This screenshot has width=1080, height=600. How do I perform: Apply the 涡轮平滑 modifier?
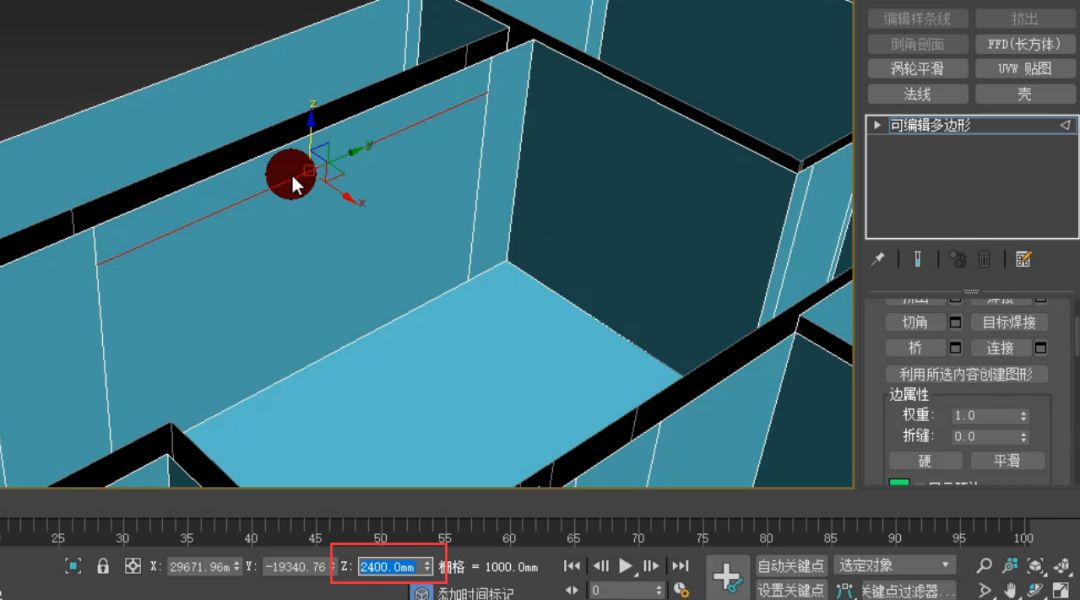pyautogui.click(x=917, y=69)
